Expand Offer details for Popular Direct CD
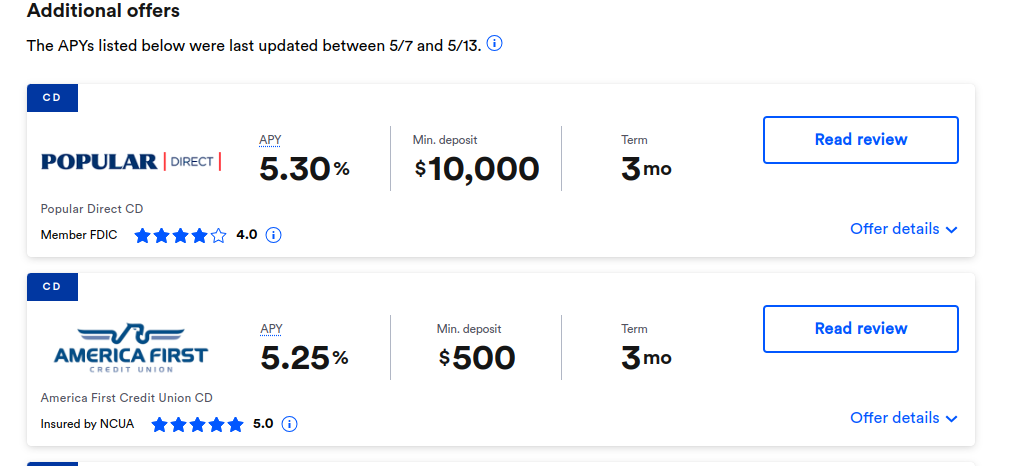1032x466 pixels. [904, 229]
